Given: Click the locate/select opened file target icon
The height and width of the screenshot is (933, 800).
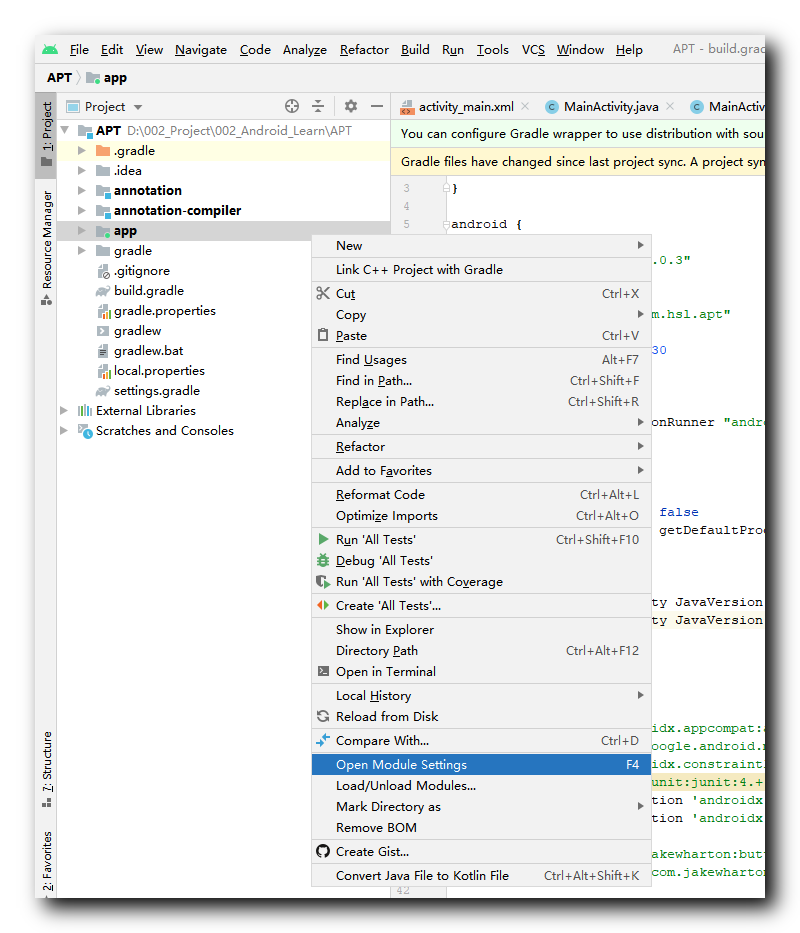Looking at the screenshot, I should click(x=292, y=107).
